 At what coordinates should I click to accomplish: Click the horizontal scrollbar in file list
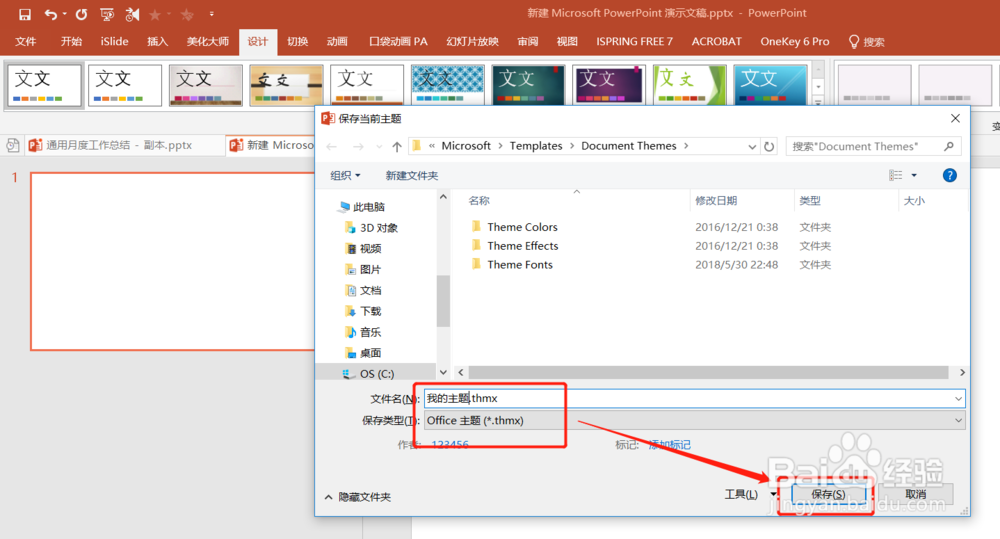pyautogui.click(x=708, y=372)
